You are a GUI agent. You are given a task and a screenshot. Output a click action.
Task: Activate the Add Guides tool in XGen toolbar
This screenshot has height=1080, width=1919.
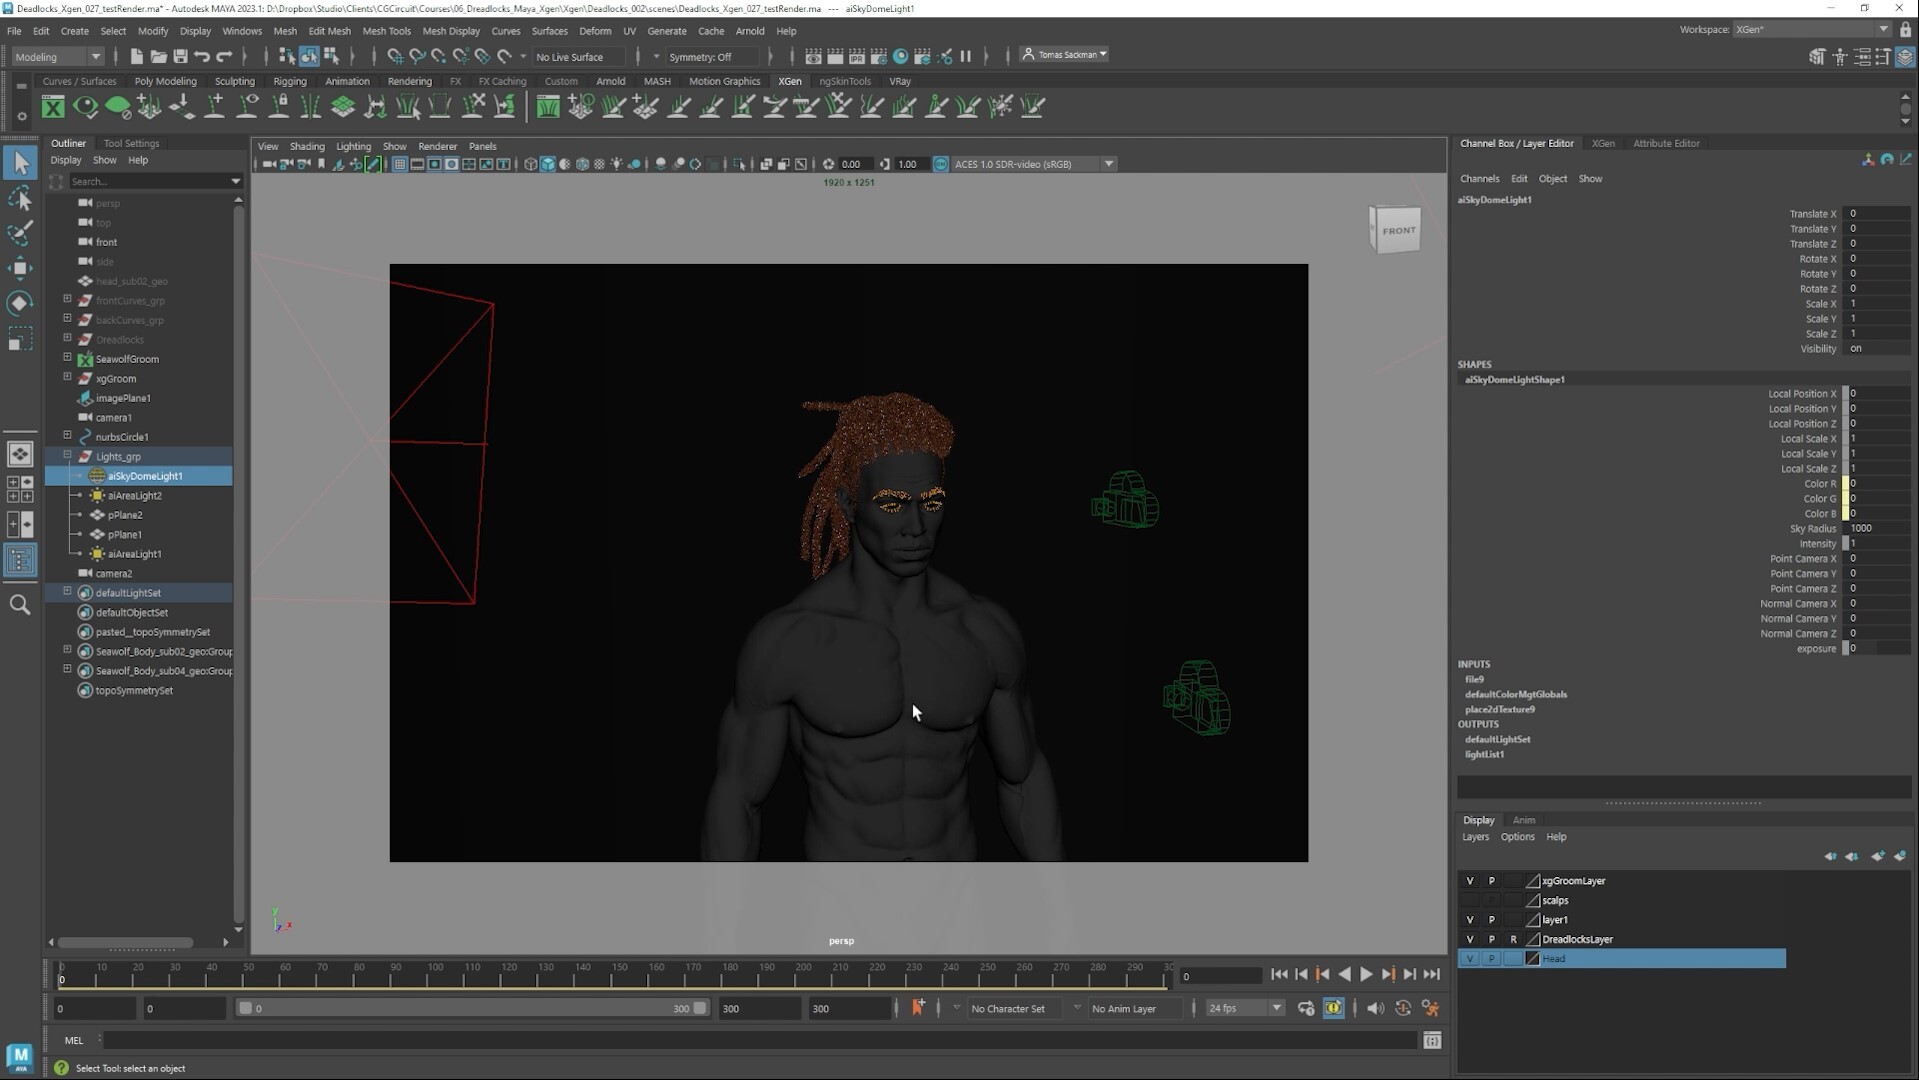(x=213, y=107)
